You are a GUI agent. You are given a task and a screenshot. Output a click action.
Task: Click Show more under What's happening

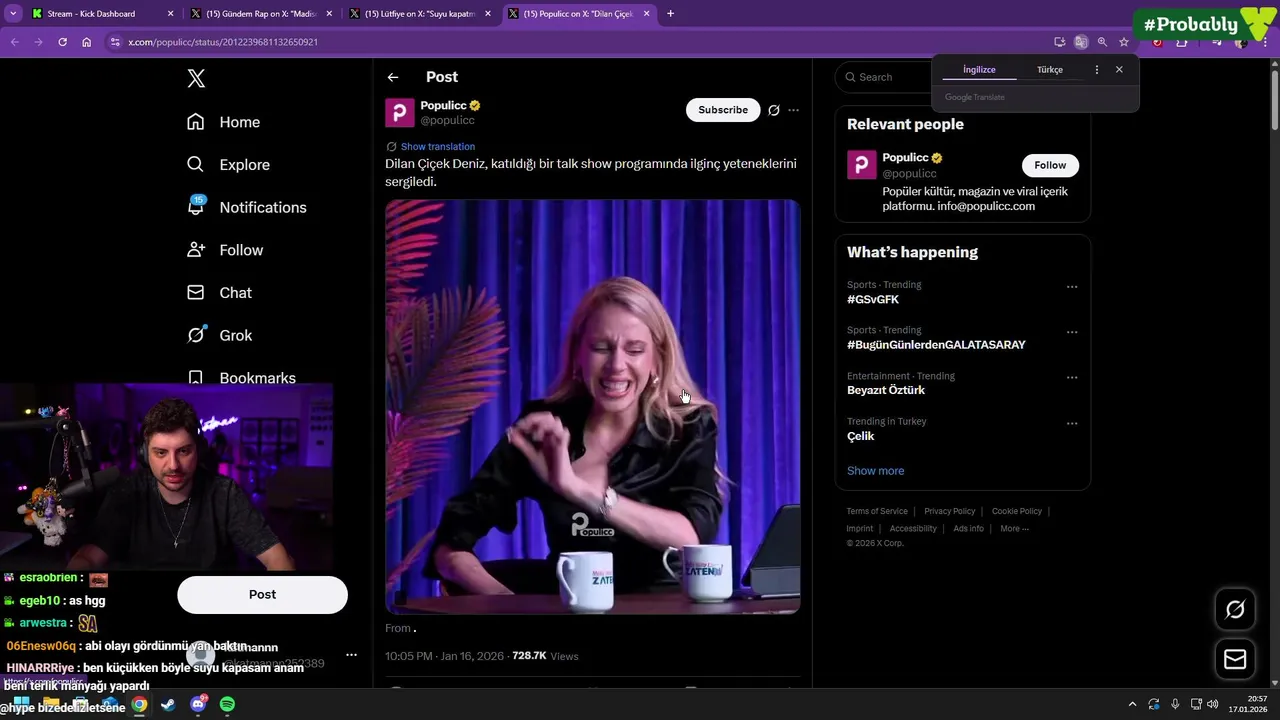pos(875,471)
